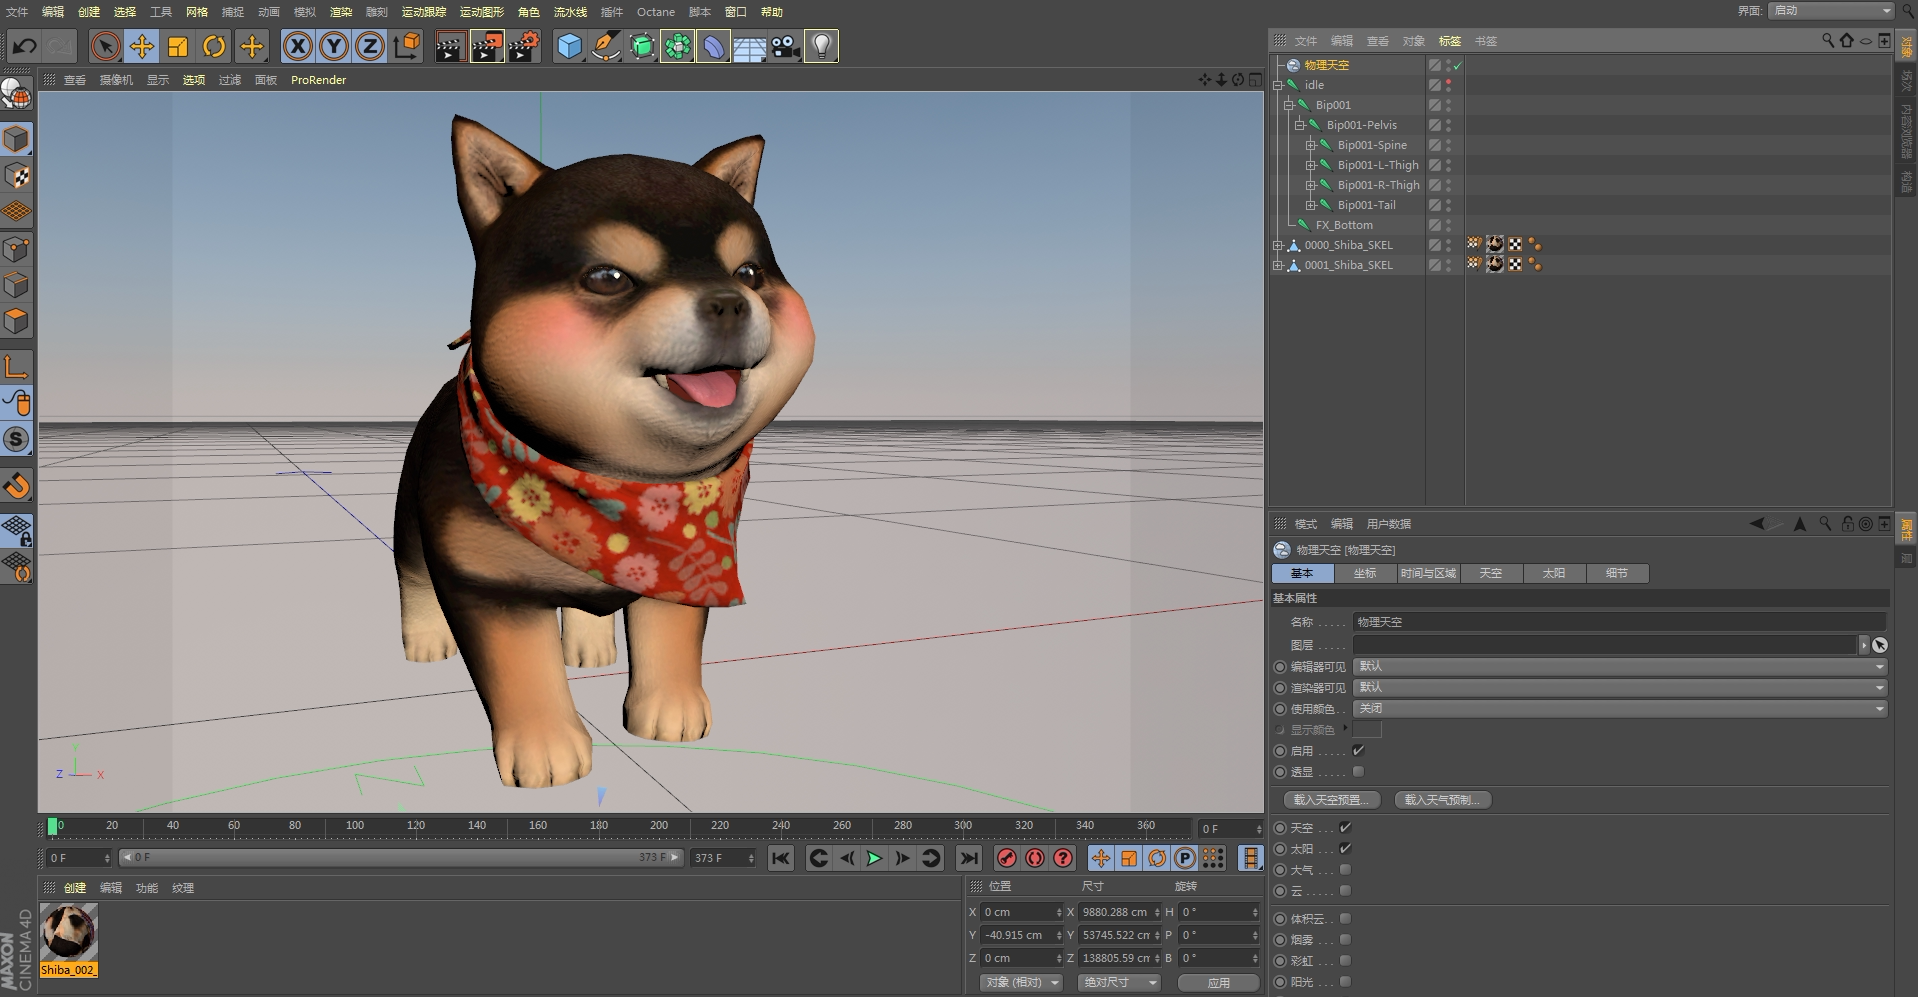Open the 运动图形 menu
The height and width of the screenshot is (997, 1918).
tap(482, 12)
